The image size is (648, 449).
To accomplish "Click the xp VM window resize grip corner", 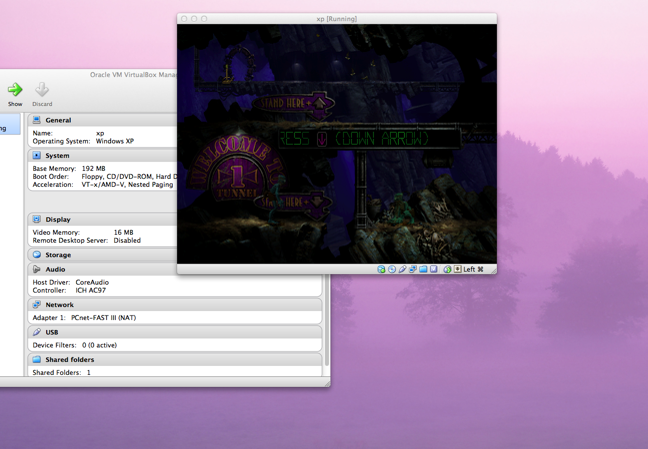I will tap(493, 270).
